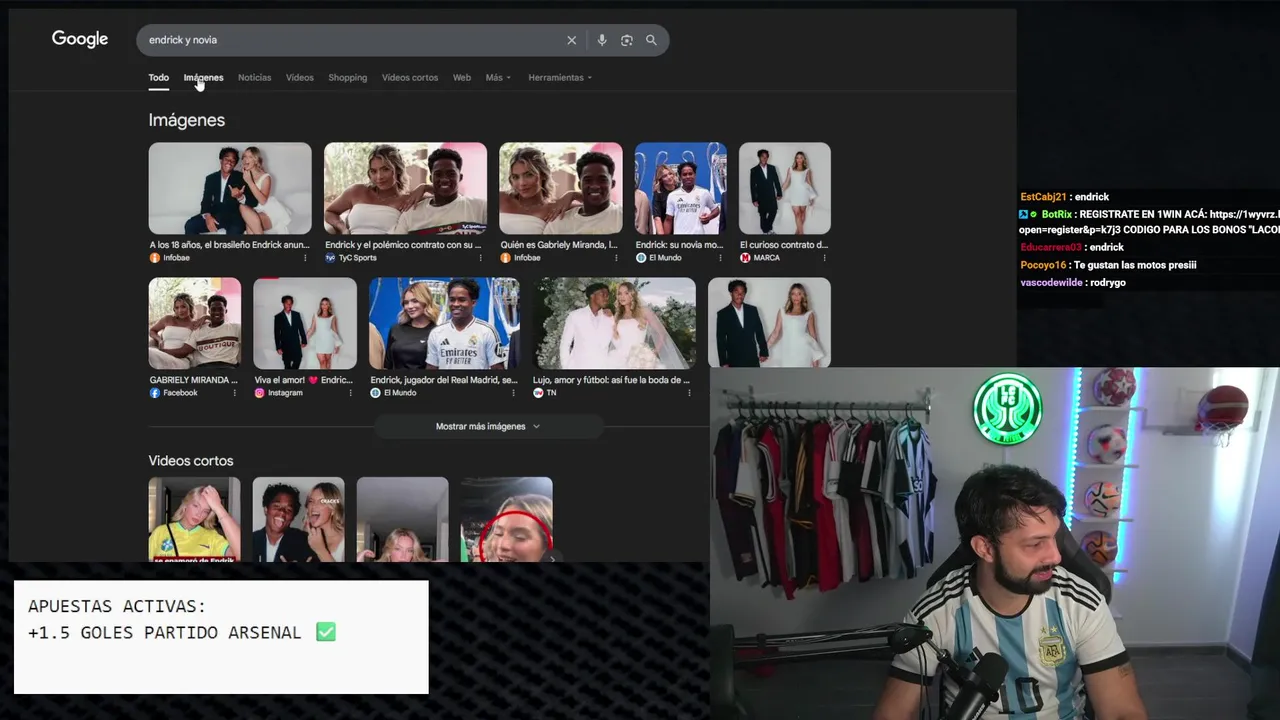Click the Google logo

coord(80,39)
